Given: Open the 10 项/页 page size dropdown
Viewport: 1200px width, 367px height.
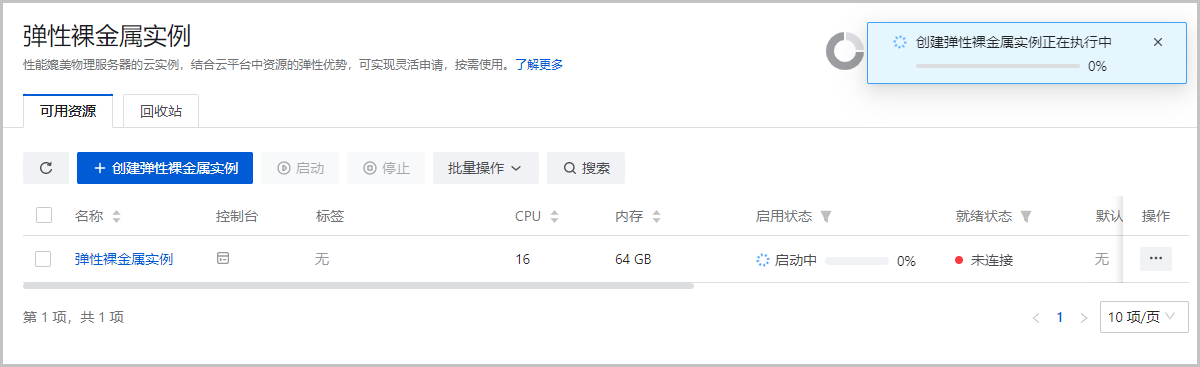Looking at the screenshot, I should 1144,317.
